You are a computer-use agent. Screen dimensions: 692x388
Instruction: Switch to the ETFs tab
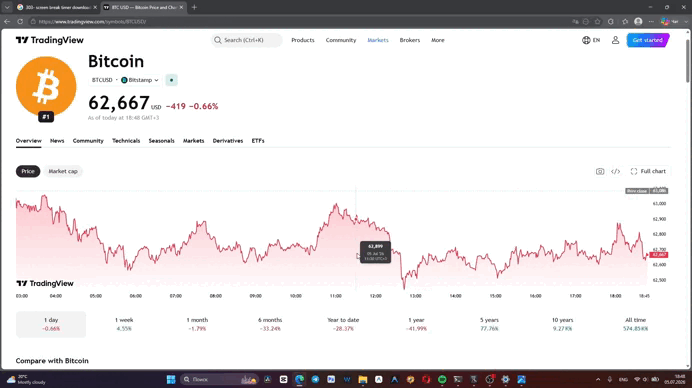[258, 141]
